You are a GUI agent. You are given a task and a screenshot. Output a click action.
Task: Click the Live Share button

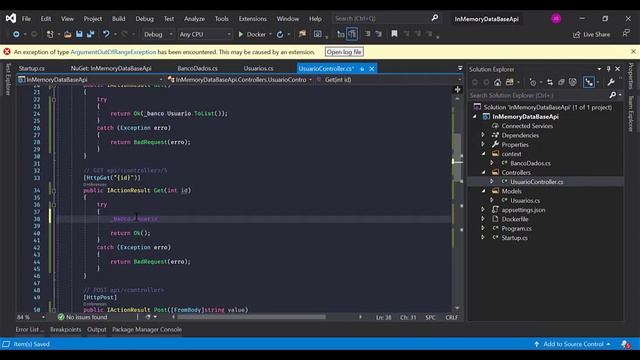tap(591, 34)
